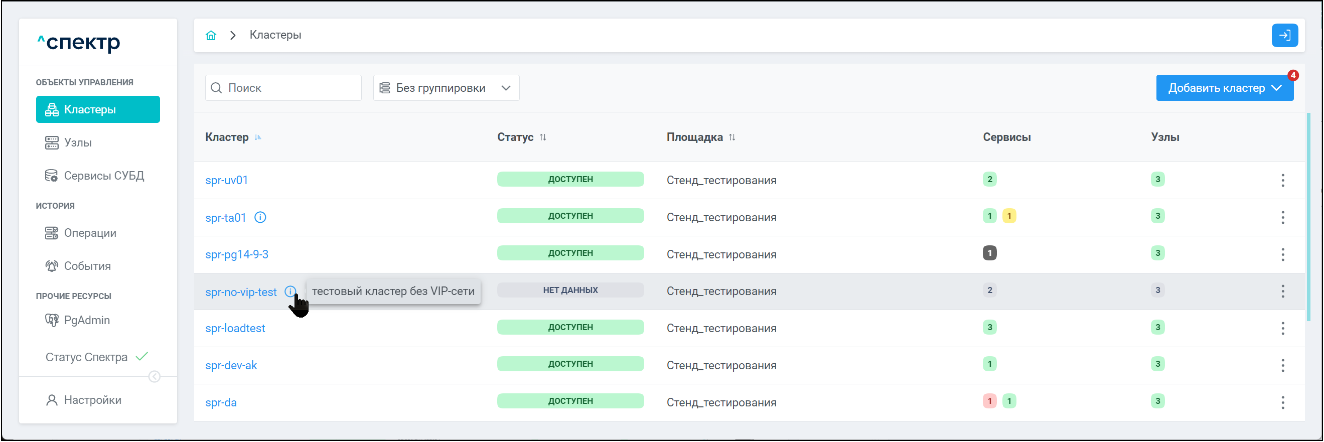Sort by Площадка column sort icon
1324x442 pixels.
(732, 137)
